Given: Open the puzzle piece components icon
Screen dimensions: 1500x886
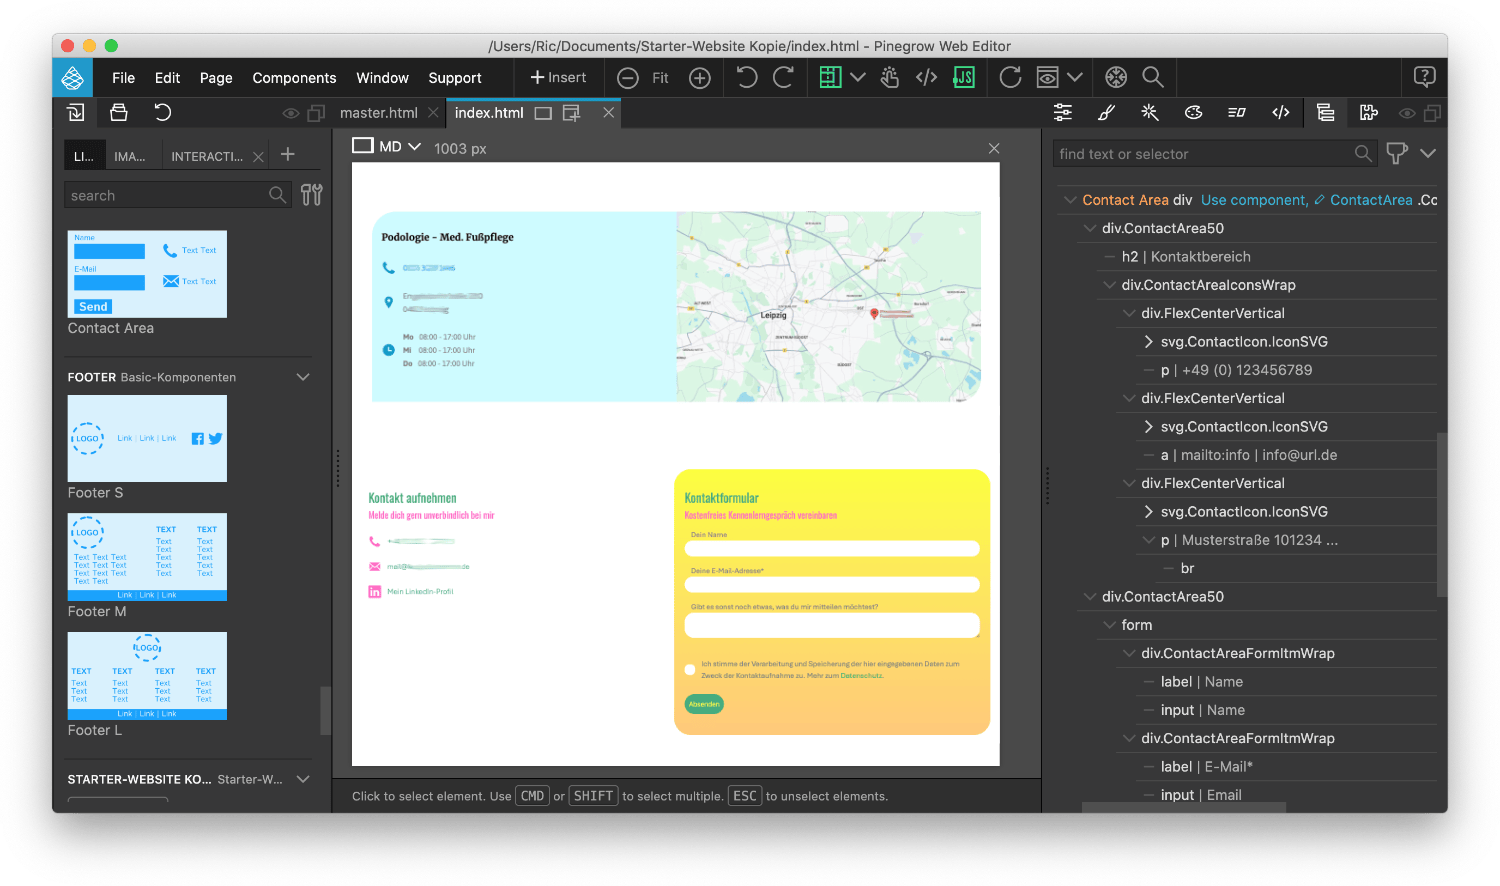Looking at the screenshot, I should (x=1369, y=113).
